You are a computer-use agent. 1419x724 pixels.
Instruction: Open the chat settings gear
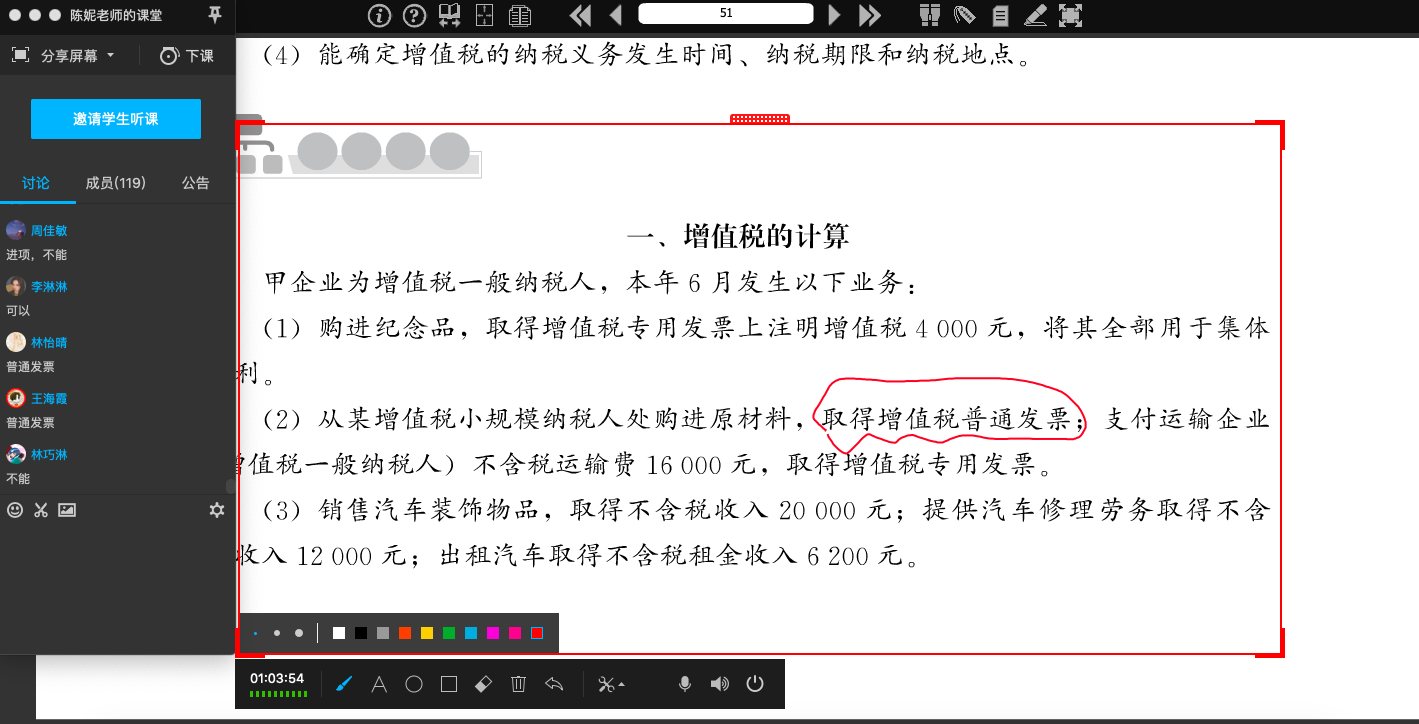point(216,510)
